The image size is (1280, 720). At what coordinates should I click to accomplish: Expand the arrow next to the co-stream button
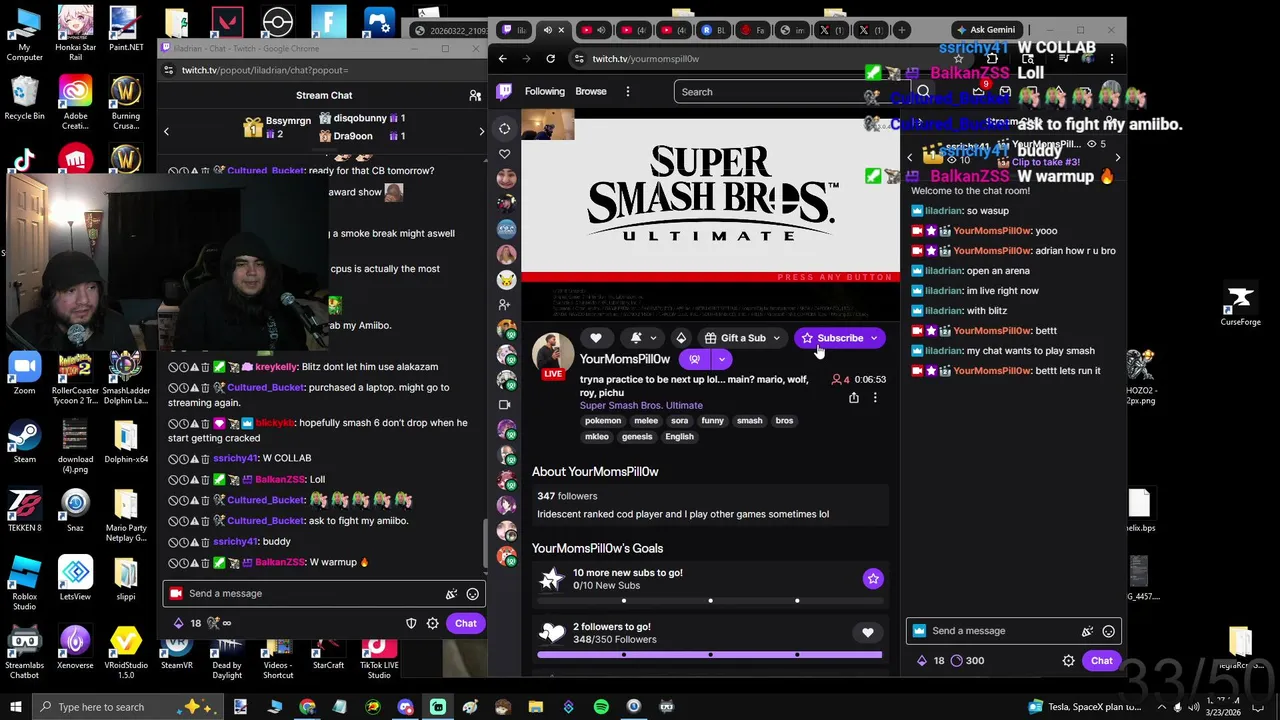721,359
